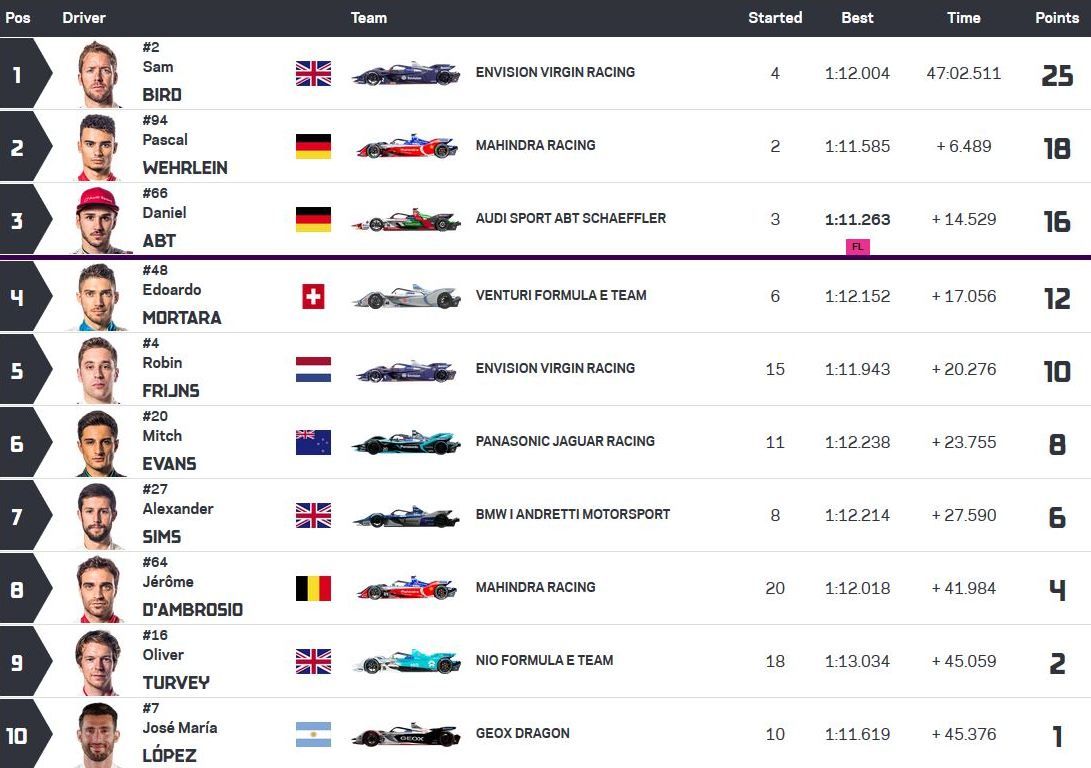Click the NIO Formula E car image
The image size is (1091, 768).
tap(406, 661)
